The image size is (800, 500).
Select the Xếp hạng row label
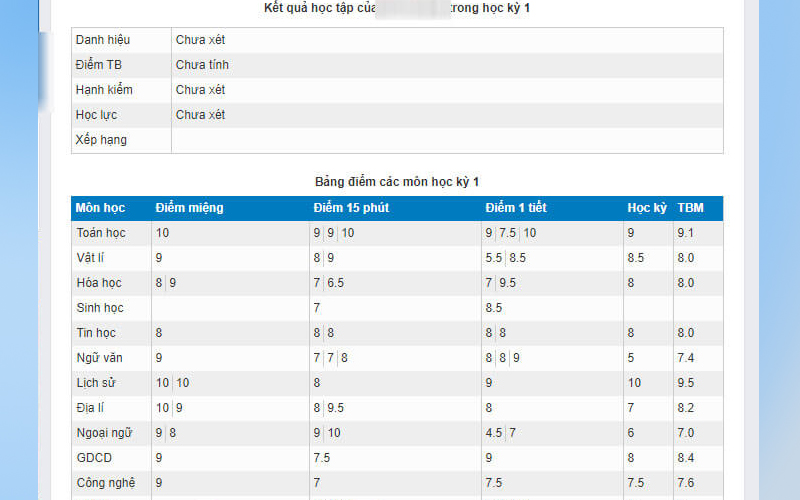click(101, 140)
